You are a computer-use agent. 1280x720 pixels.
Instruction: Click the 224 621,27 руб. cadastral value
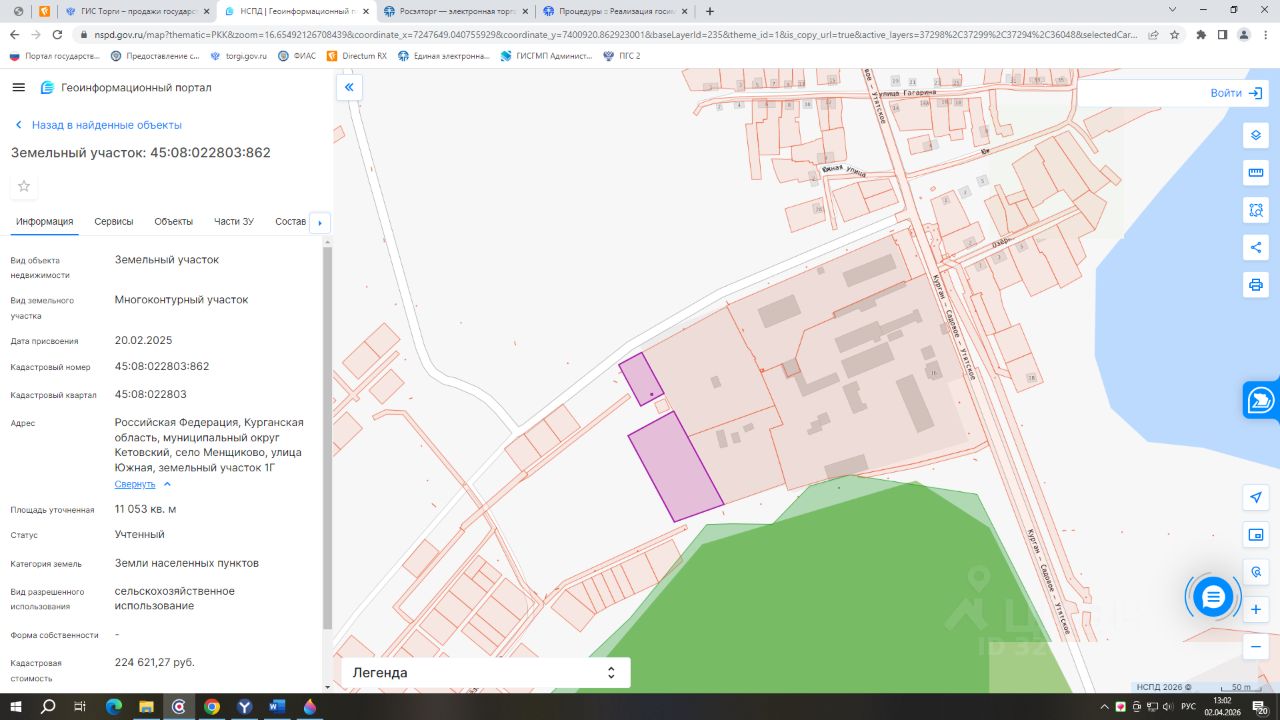155,662
